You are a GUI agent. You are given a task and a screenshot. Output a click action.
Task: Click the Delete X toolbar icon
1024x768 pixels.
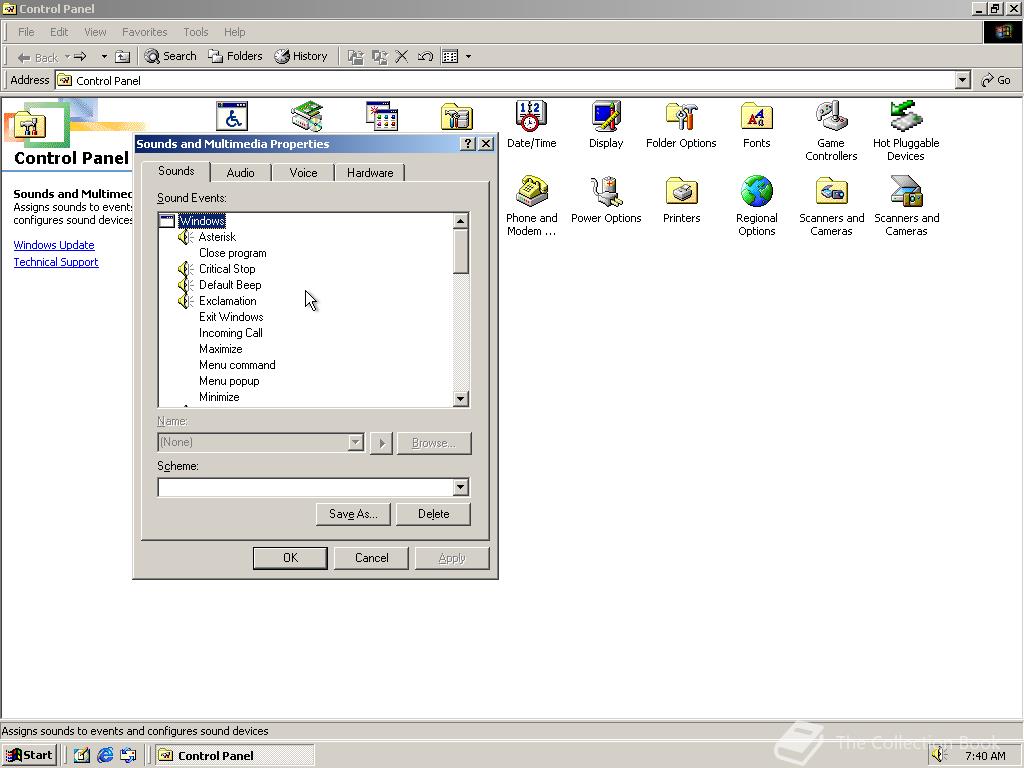point(402,57)
